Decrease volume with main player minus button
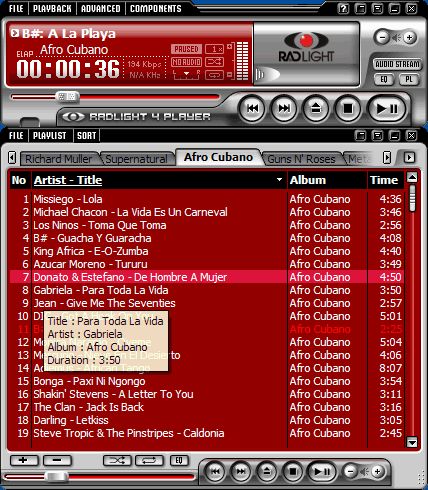The height and width of the screenshot is (490, 428). point(382,37)
